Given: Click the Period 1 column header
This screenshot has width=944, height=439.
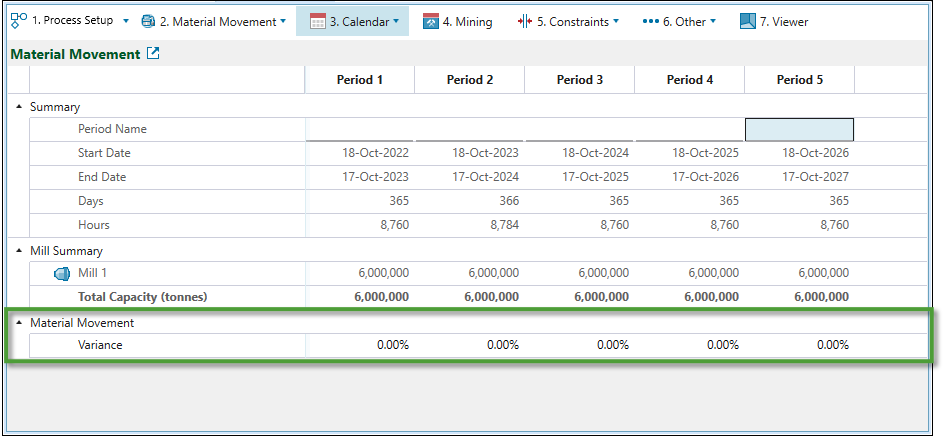Looking at the screenshot, I should [x=359, y=80].
